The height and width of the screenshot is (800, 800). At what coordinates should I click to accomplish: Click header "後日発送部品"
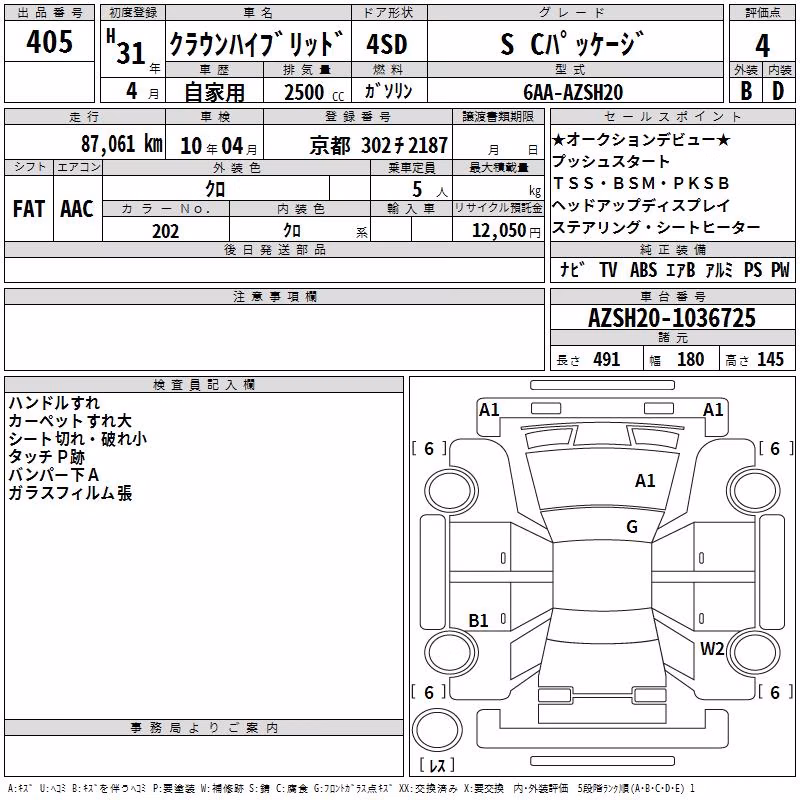tap(274, 249)
